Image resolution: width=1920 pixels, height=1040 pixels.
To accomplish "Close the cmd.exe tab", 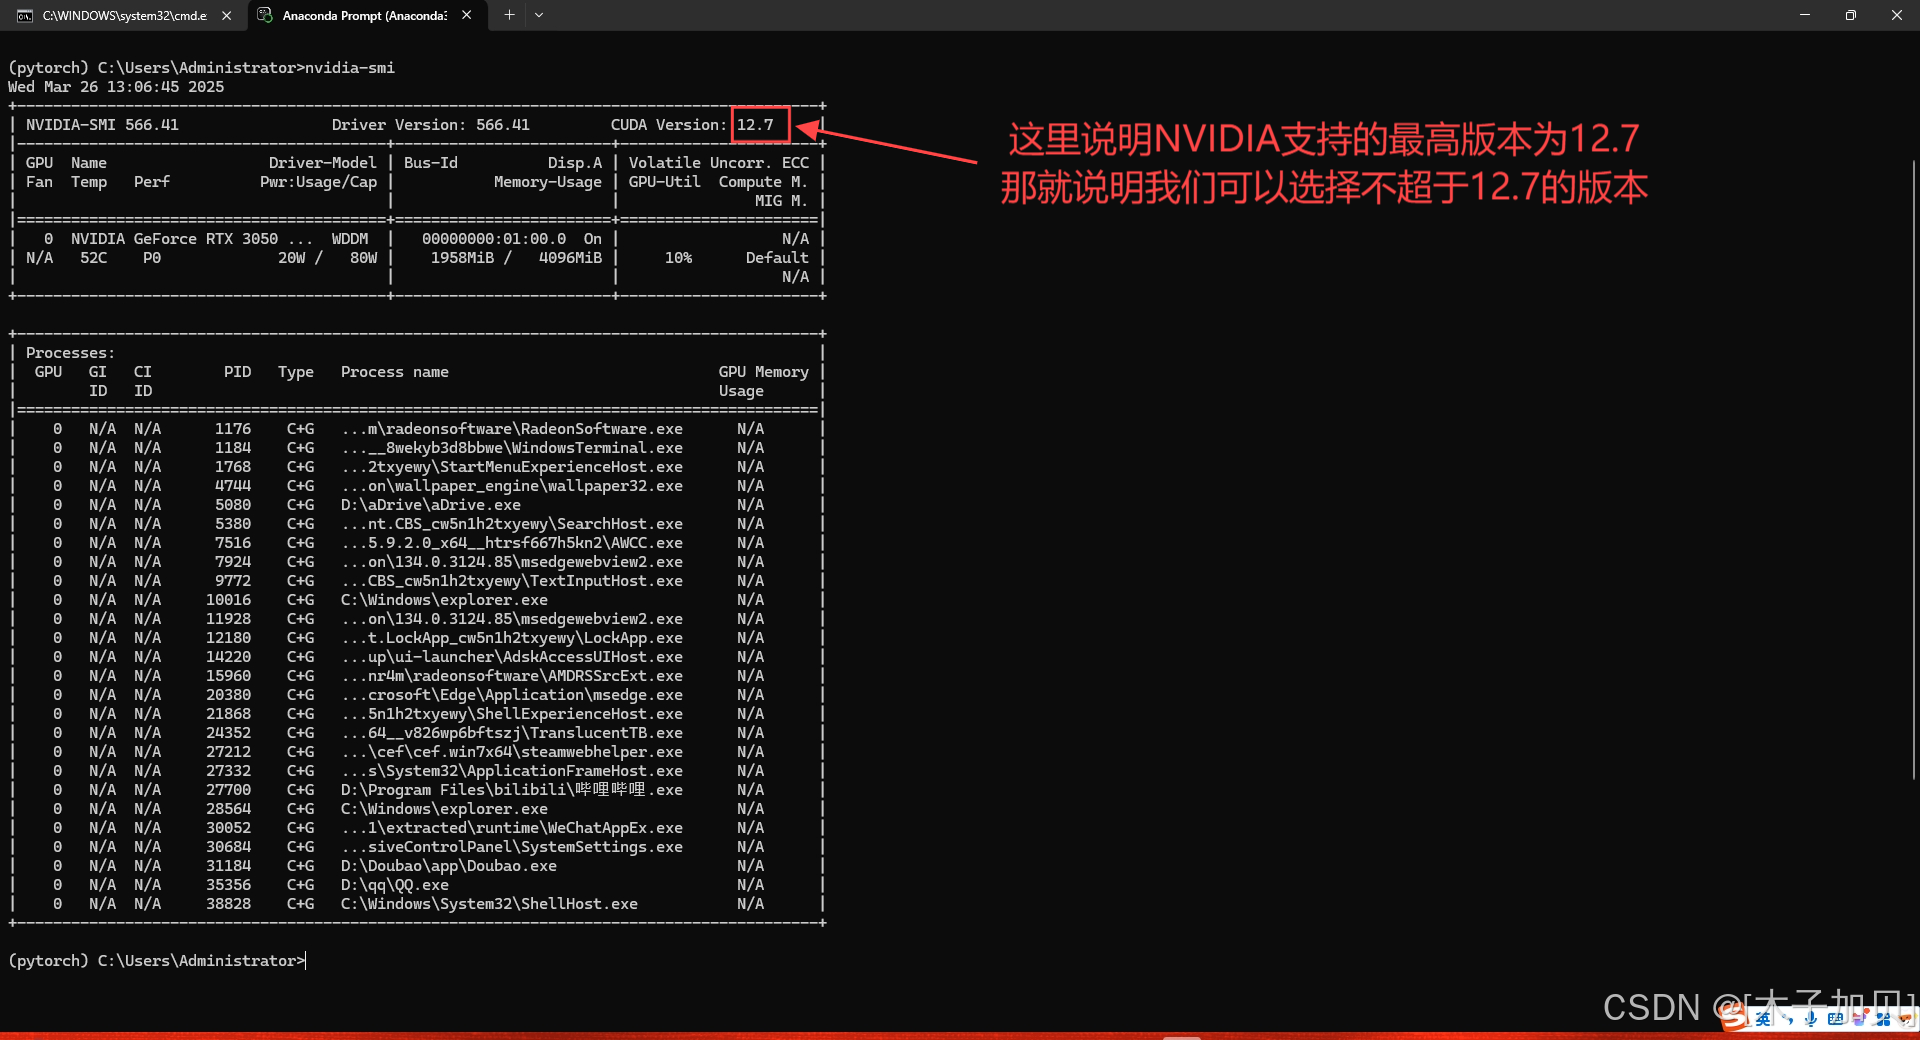I will [x=226, y=15].
